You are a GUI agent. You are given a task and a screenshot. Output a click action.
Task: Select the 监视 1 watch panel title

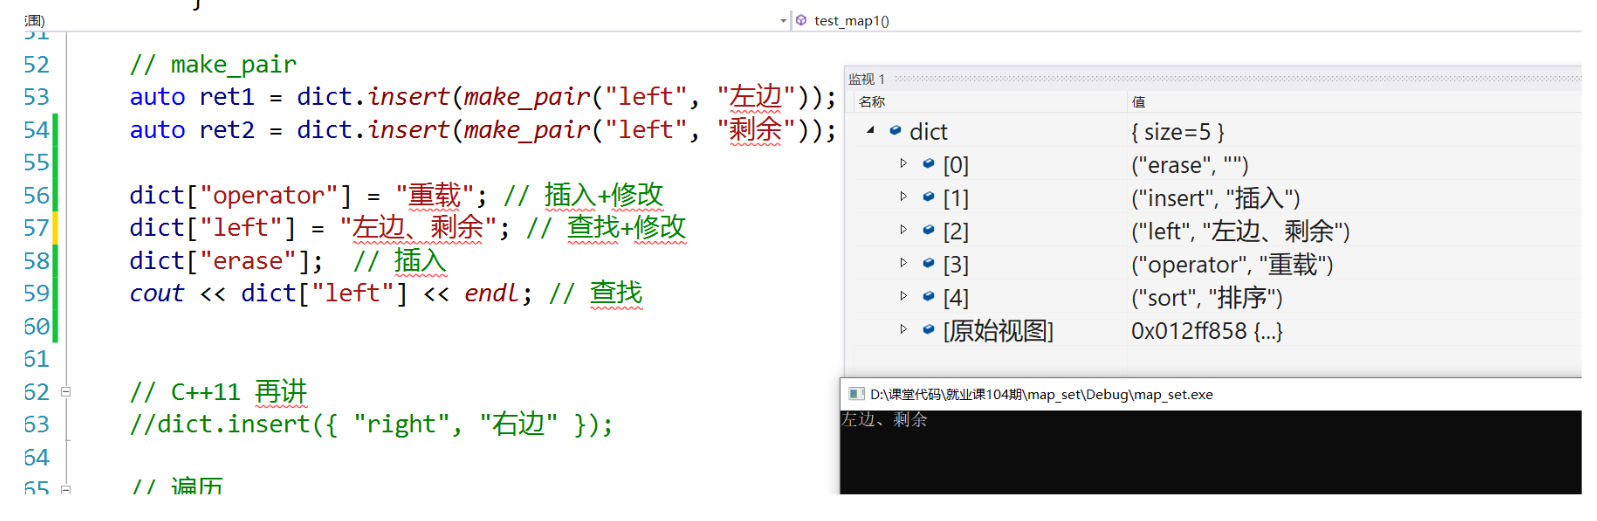click(866, 79)
